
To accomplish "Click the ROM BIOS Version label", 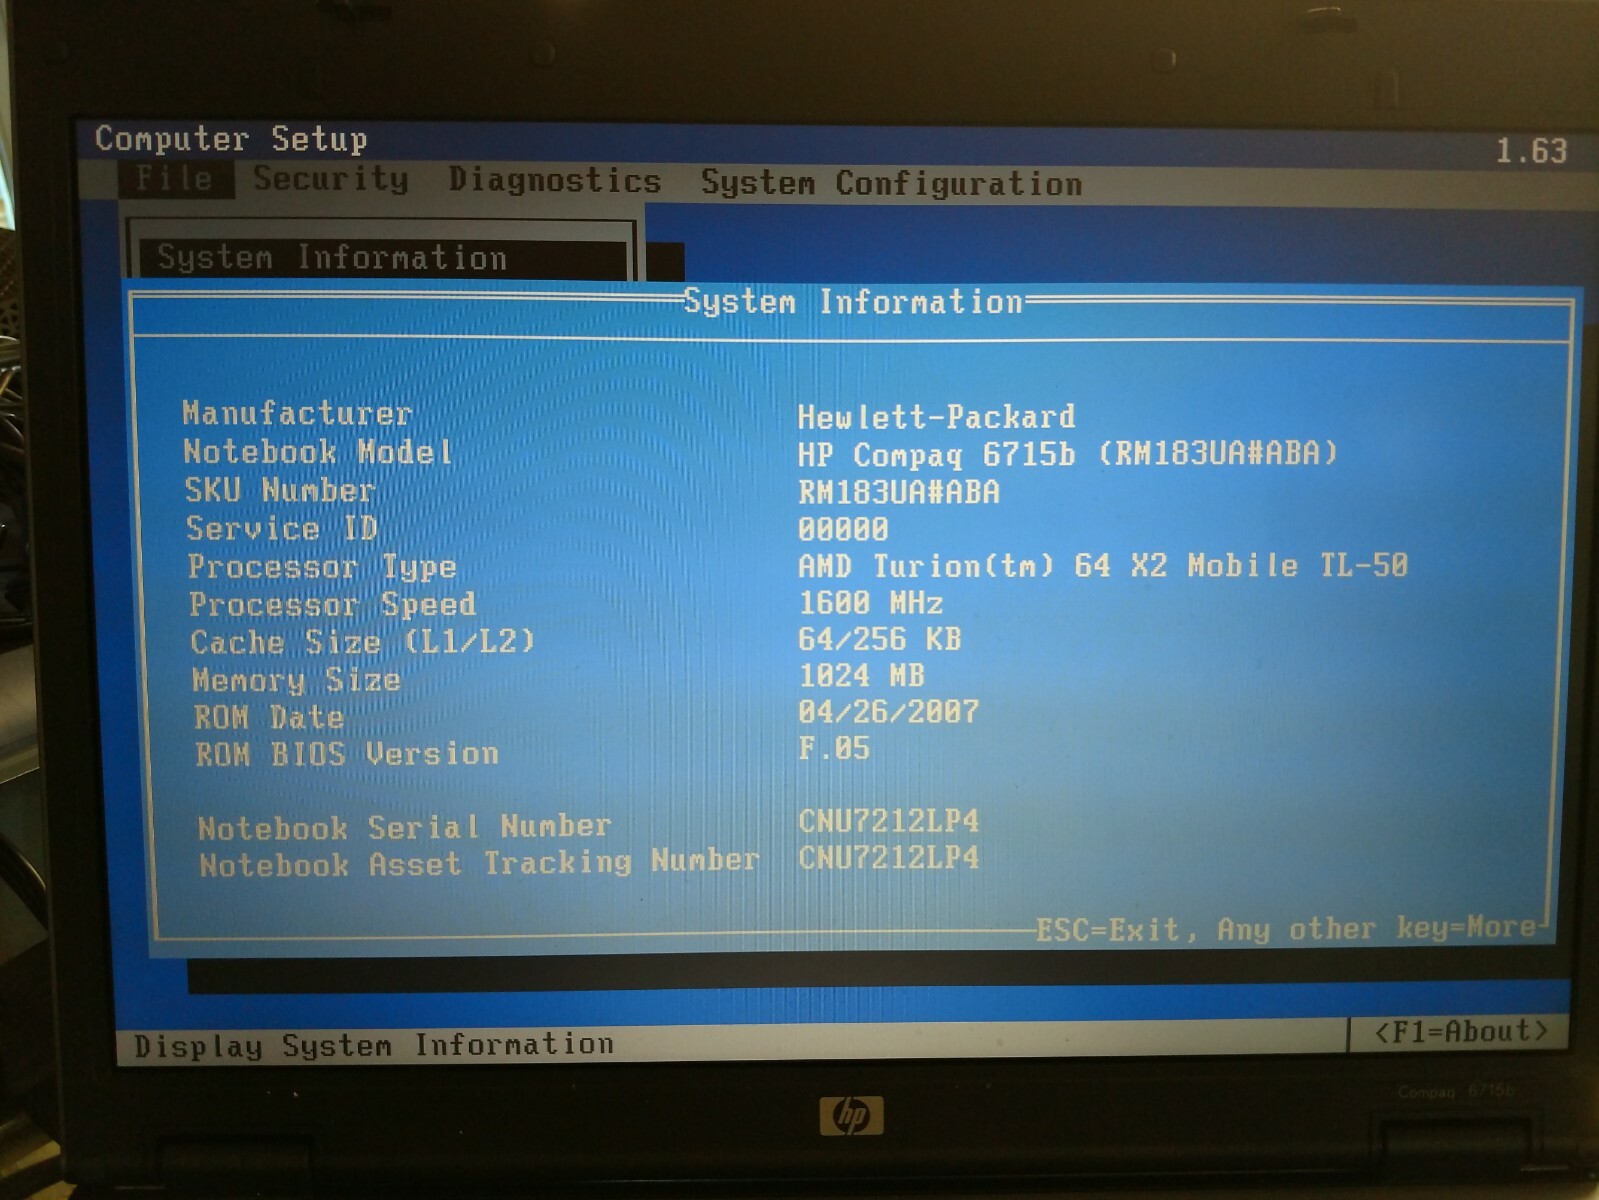I will [347, 754].
